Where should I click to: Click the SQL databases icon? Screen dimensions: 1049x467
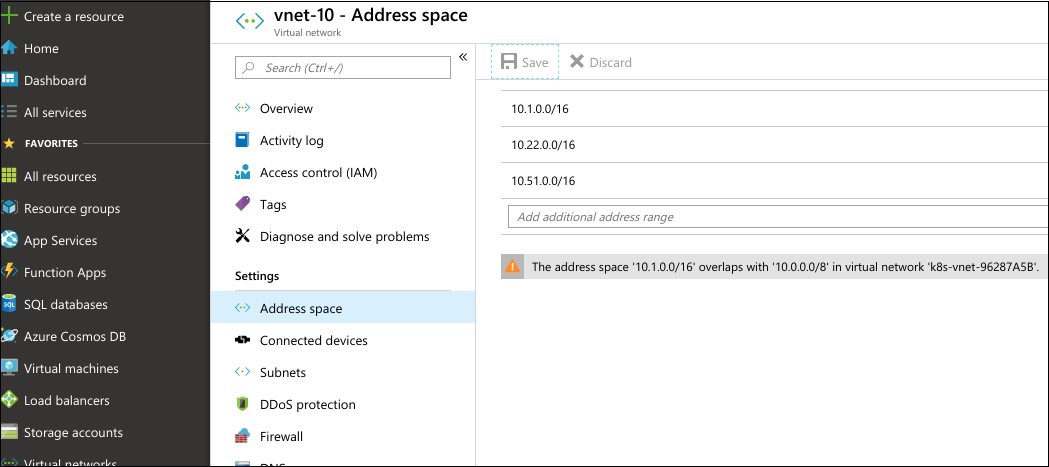[x=10, y=304]
